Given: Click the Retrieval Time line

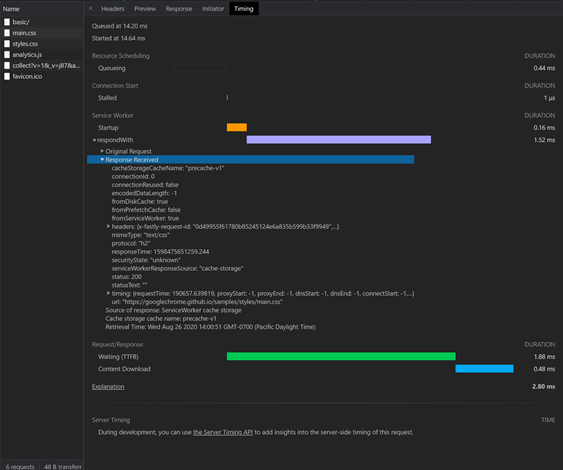Looking at the screenshot, I should [211, 327].
